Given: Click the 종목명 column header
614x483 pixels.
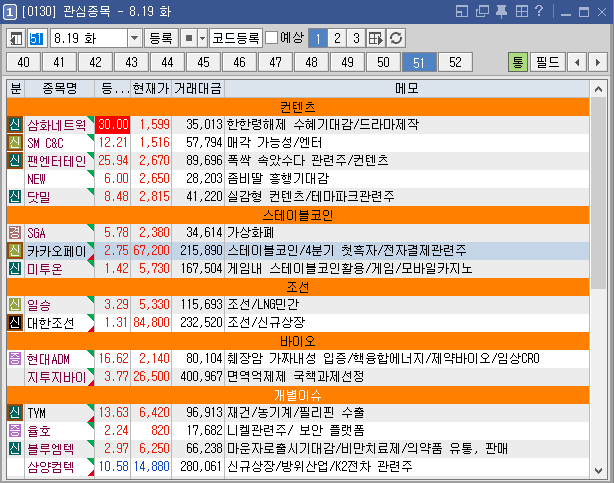Looking at the screenshot, I should pyautogui.click(x=60, y=89).
